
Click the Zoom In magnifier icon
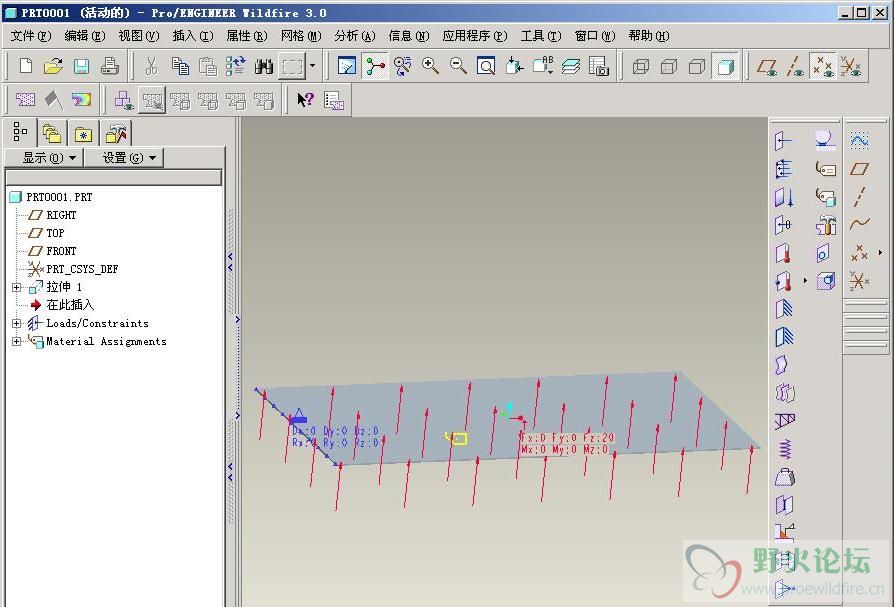click(430, 66)
